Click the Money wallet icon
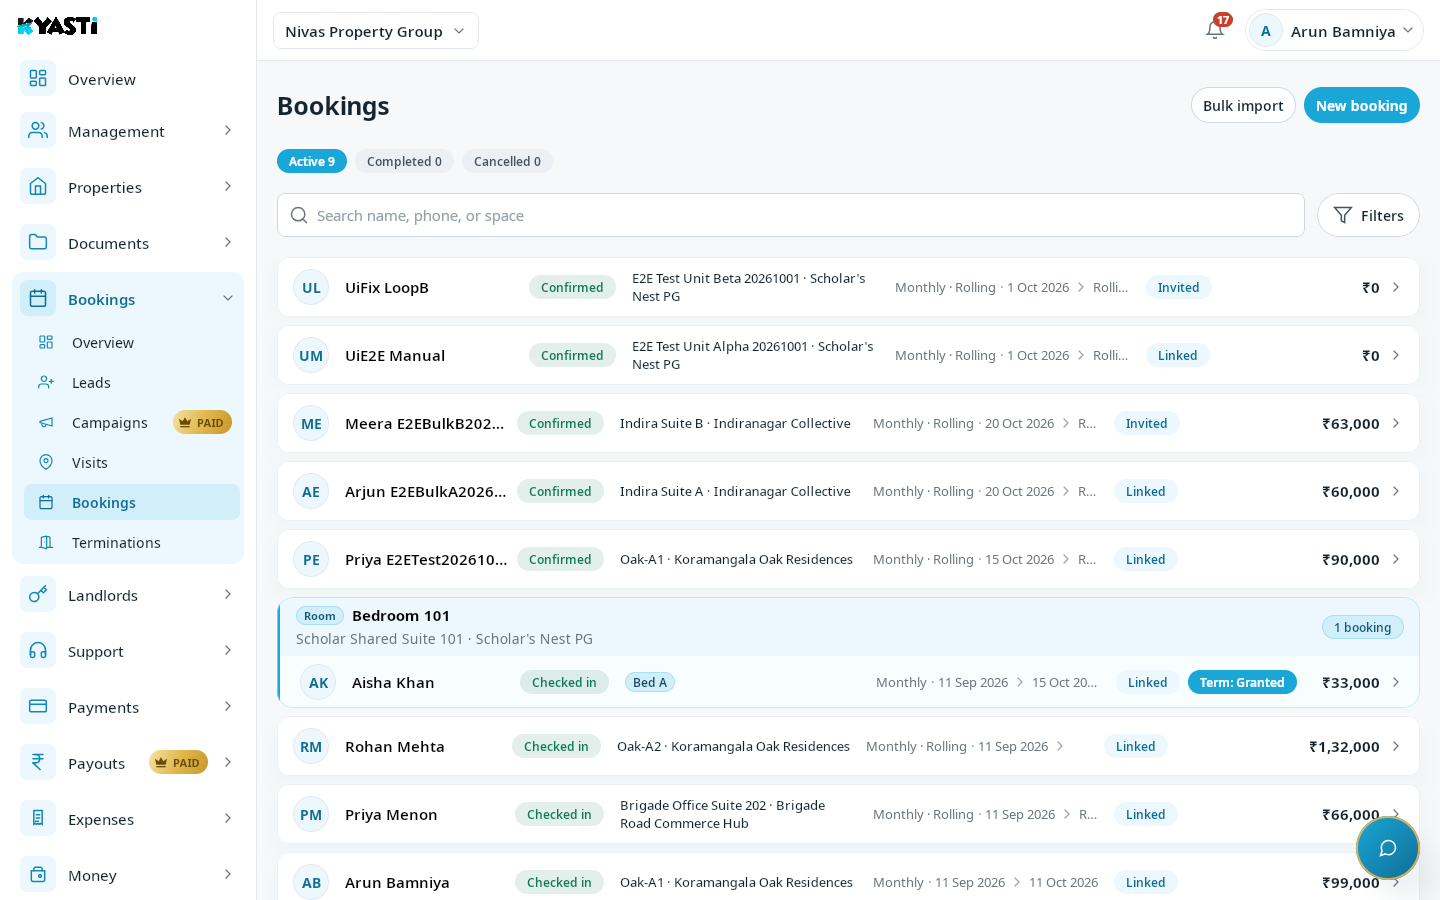 38,874
